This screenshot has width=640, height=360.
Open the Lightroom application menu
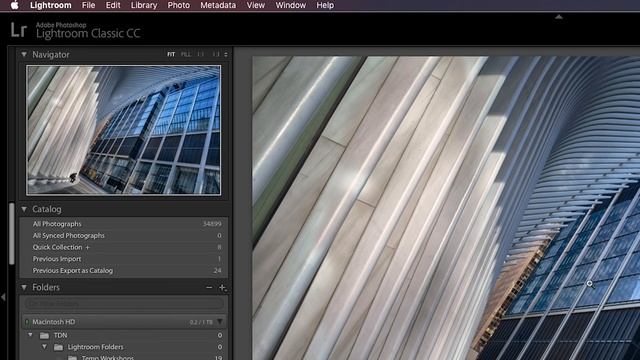[x=51, y=5]
